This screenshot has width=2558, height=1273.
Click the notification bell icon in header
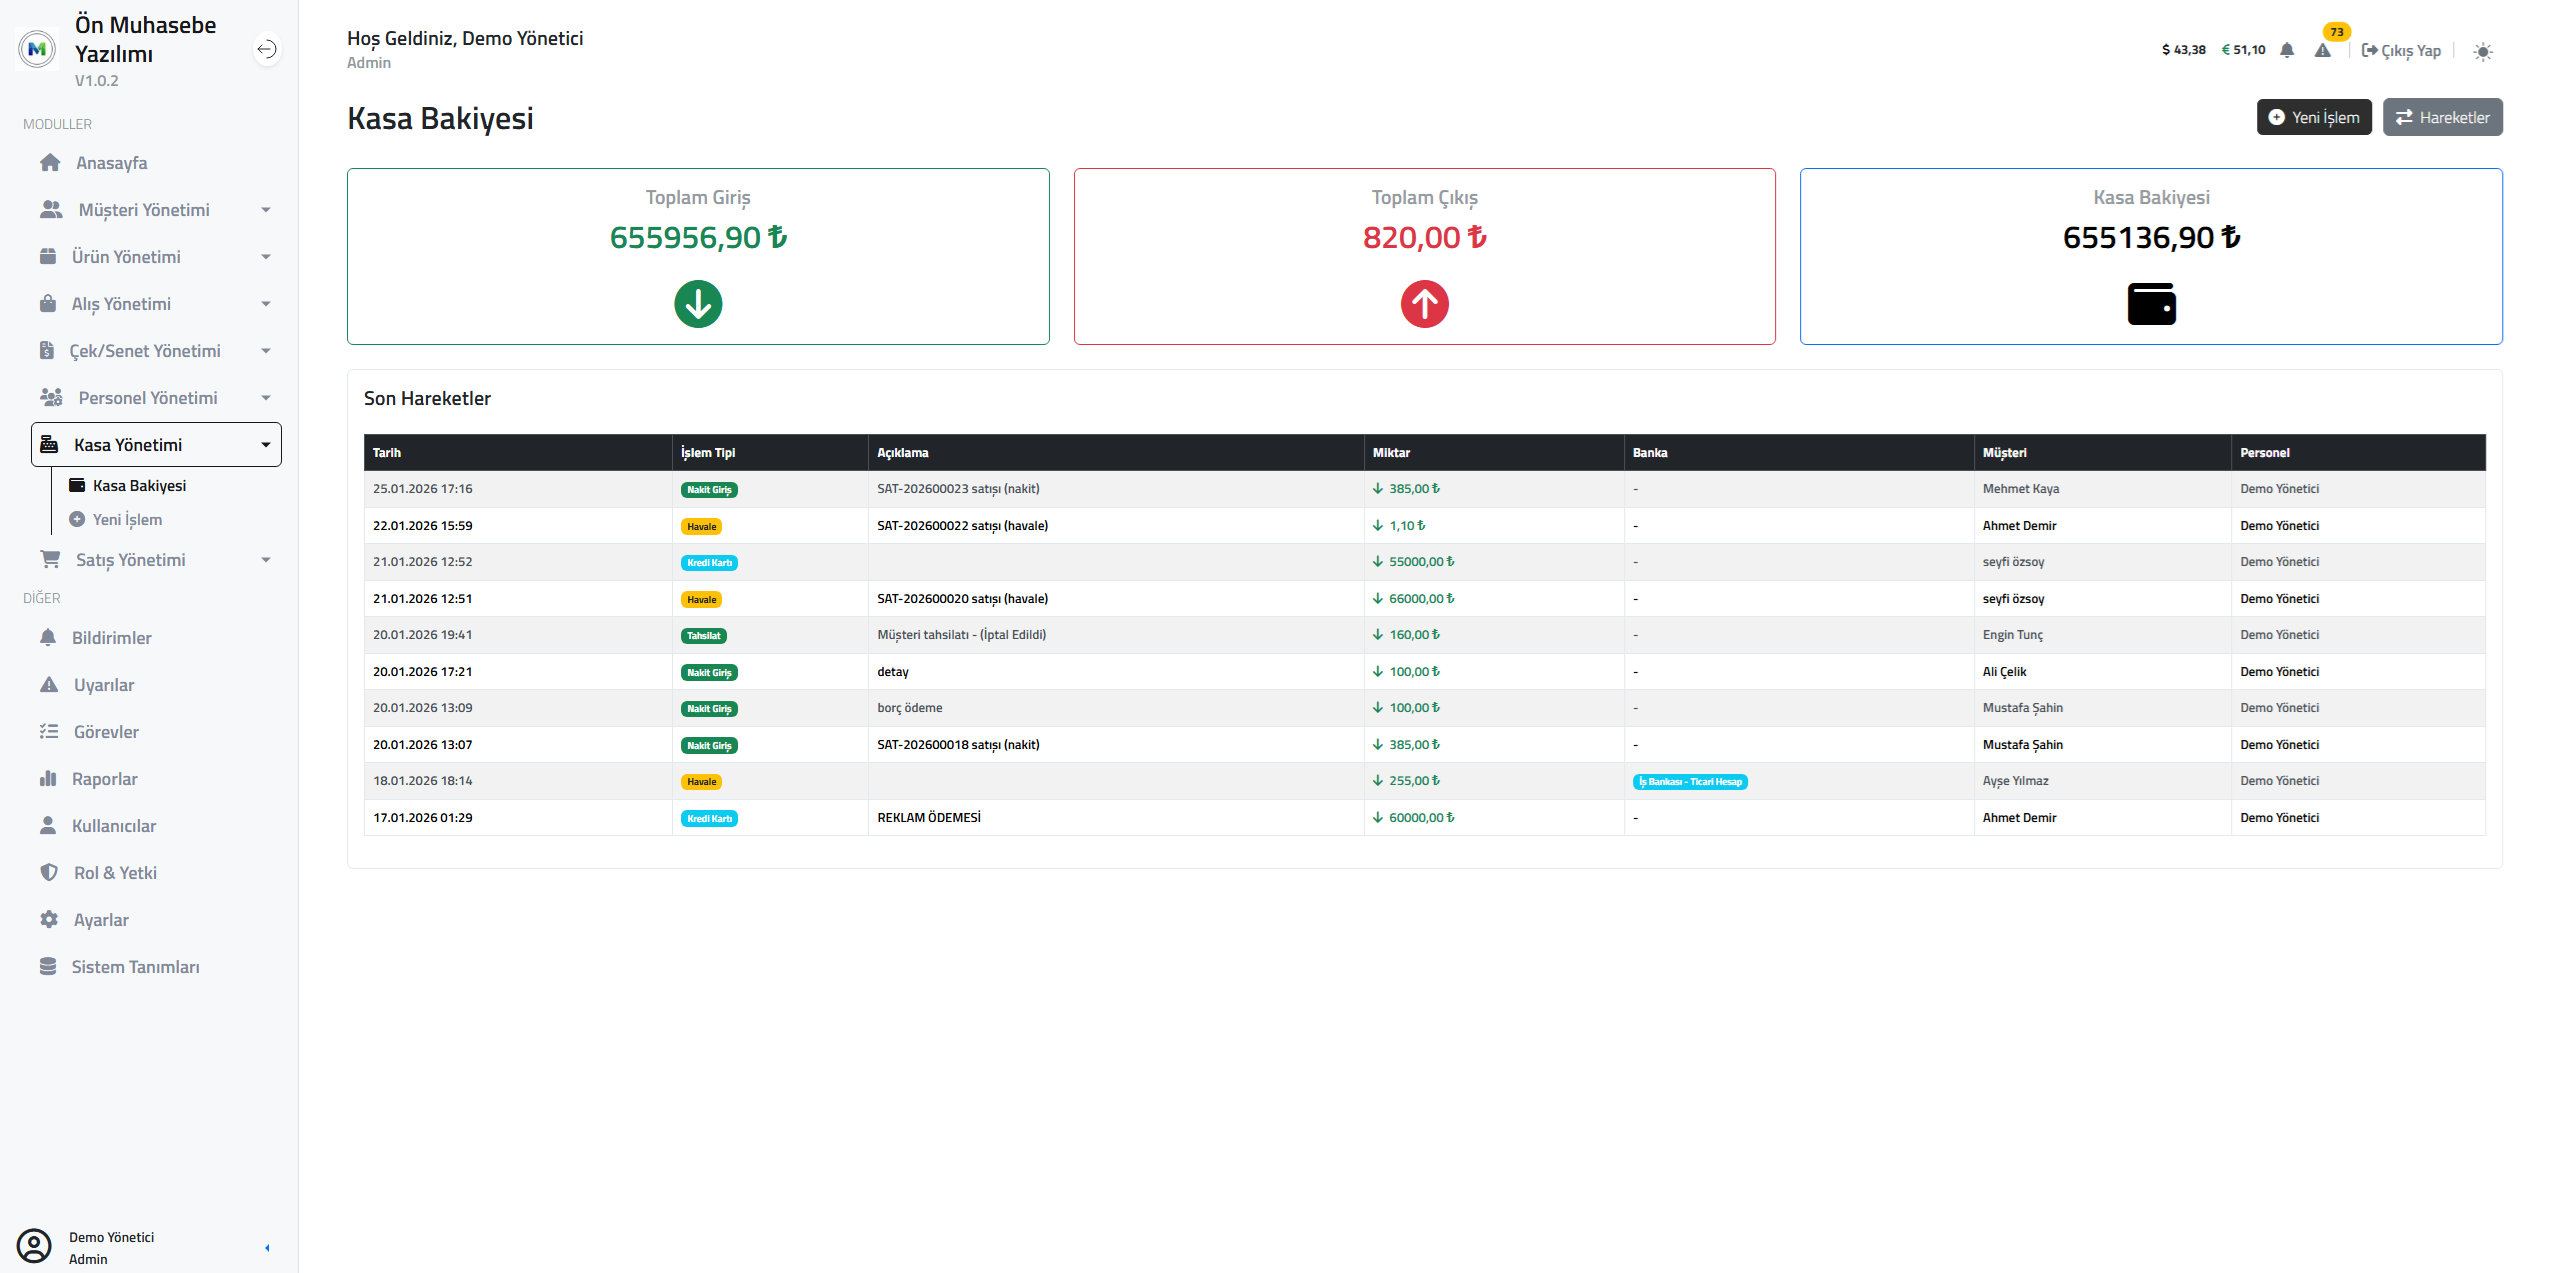pos(2286,50)
